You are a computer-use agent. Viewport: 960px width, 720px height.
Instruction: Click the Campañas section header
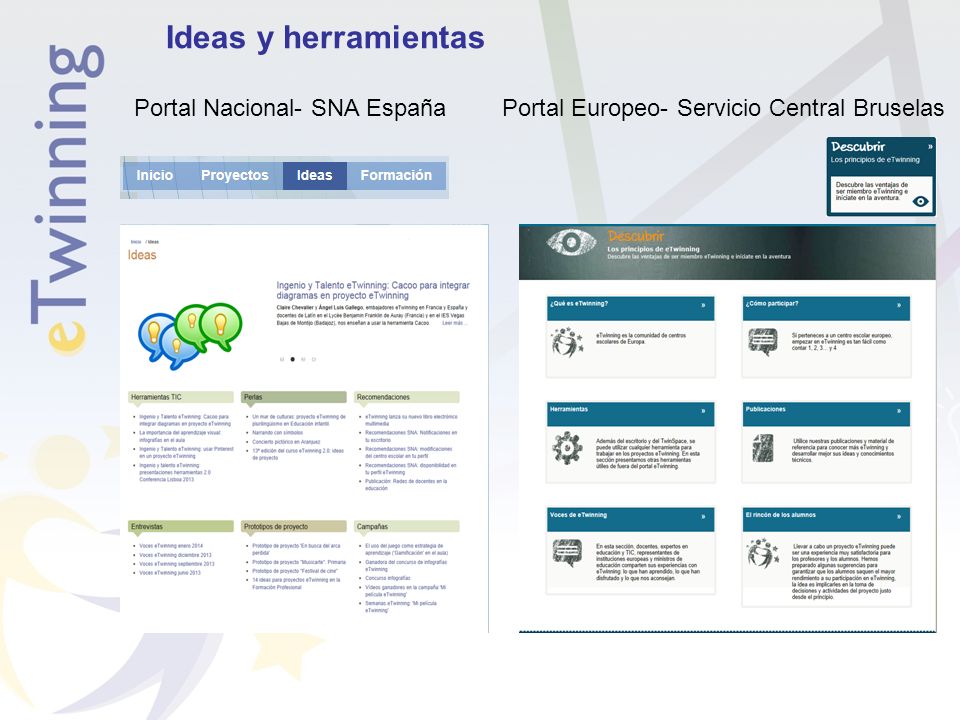pyautogui.click(x=407, y=527)
